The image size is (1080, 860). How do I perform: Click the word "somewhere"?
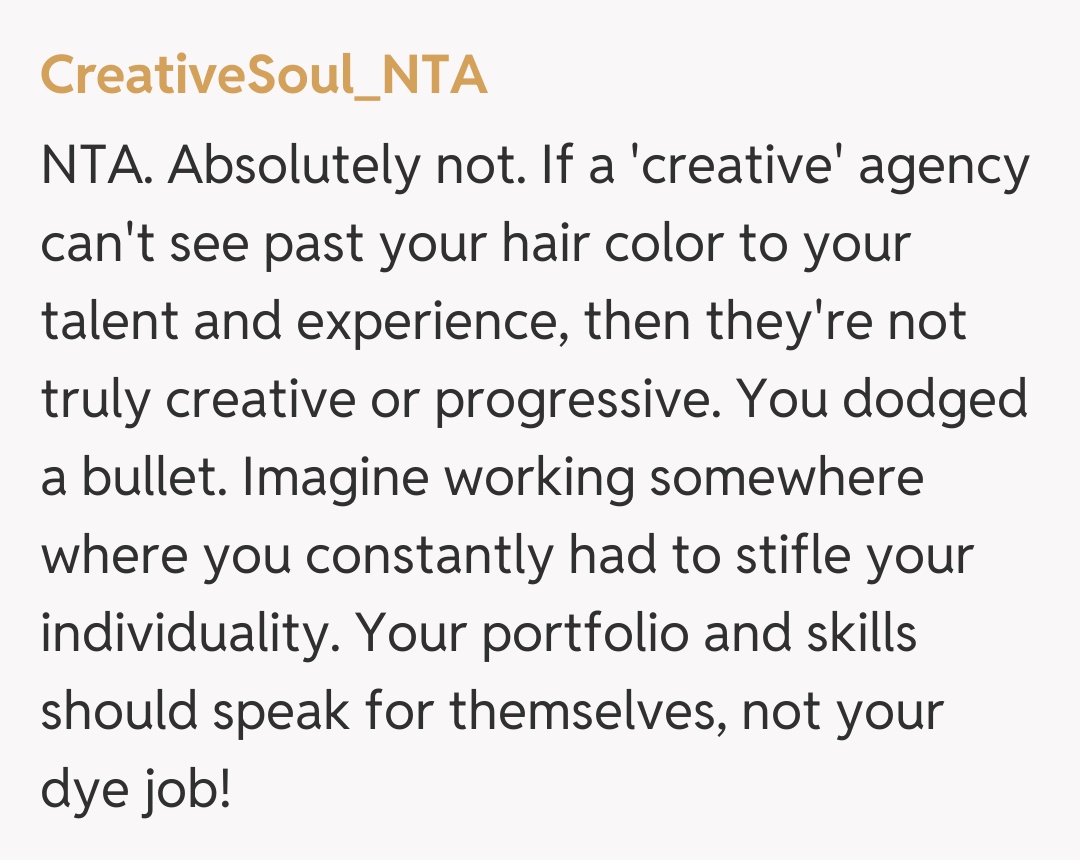(786, 478)
